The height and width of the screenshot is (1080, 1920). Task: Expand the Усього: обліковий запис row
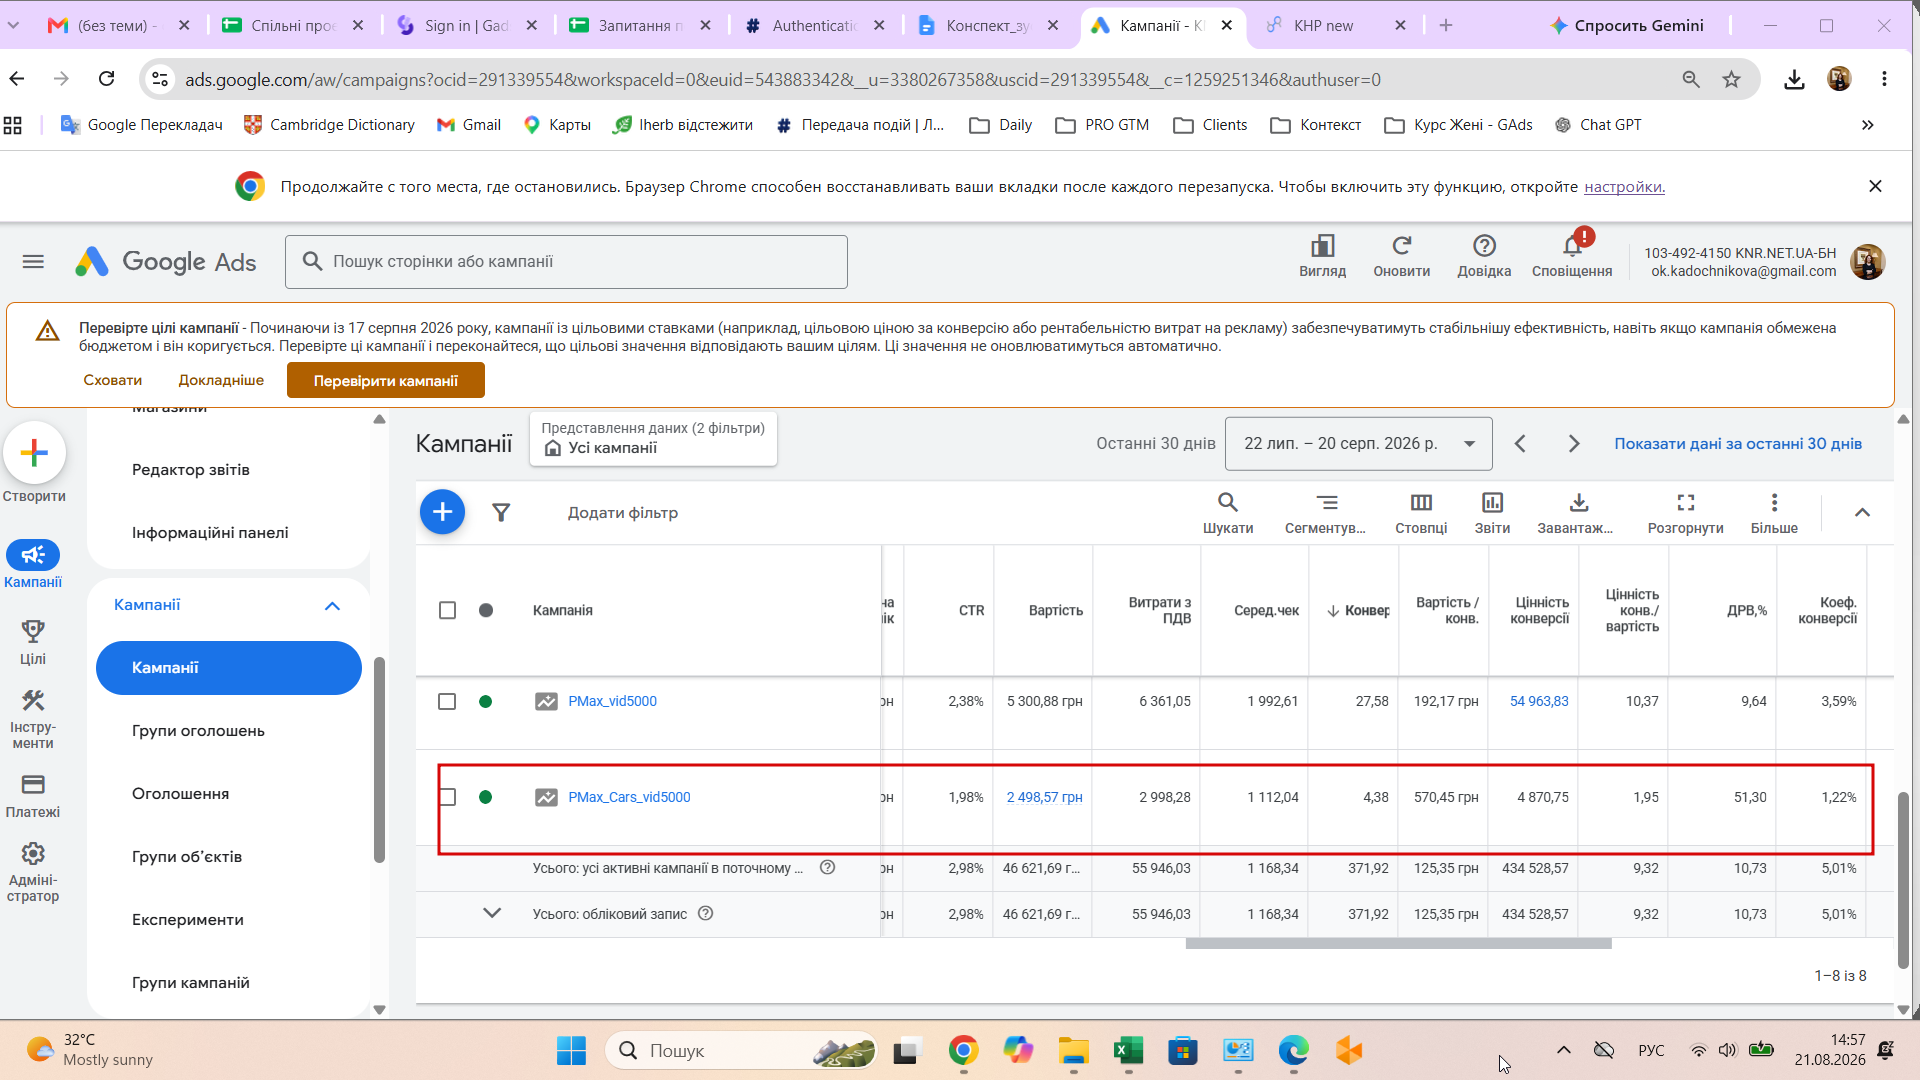tap(491, 914)
